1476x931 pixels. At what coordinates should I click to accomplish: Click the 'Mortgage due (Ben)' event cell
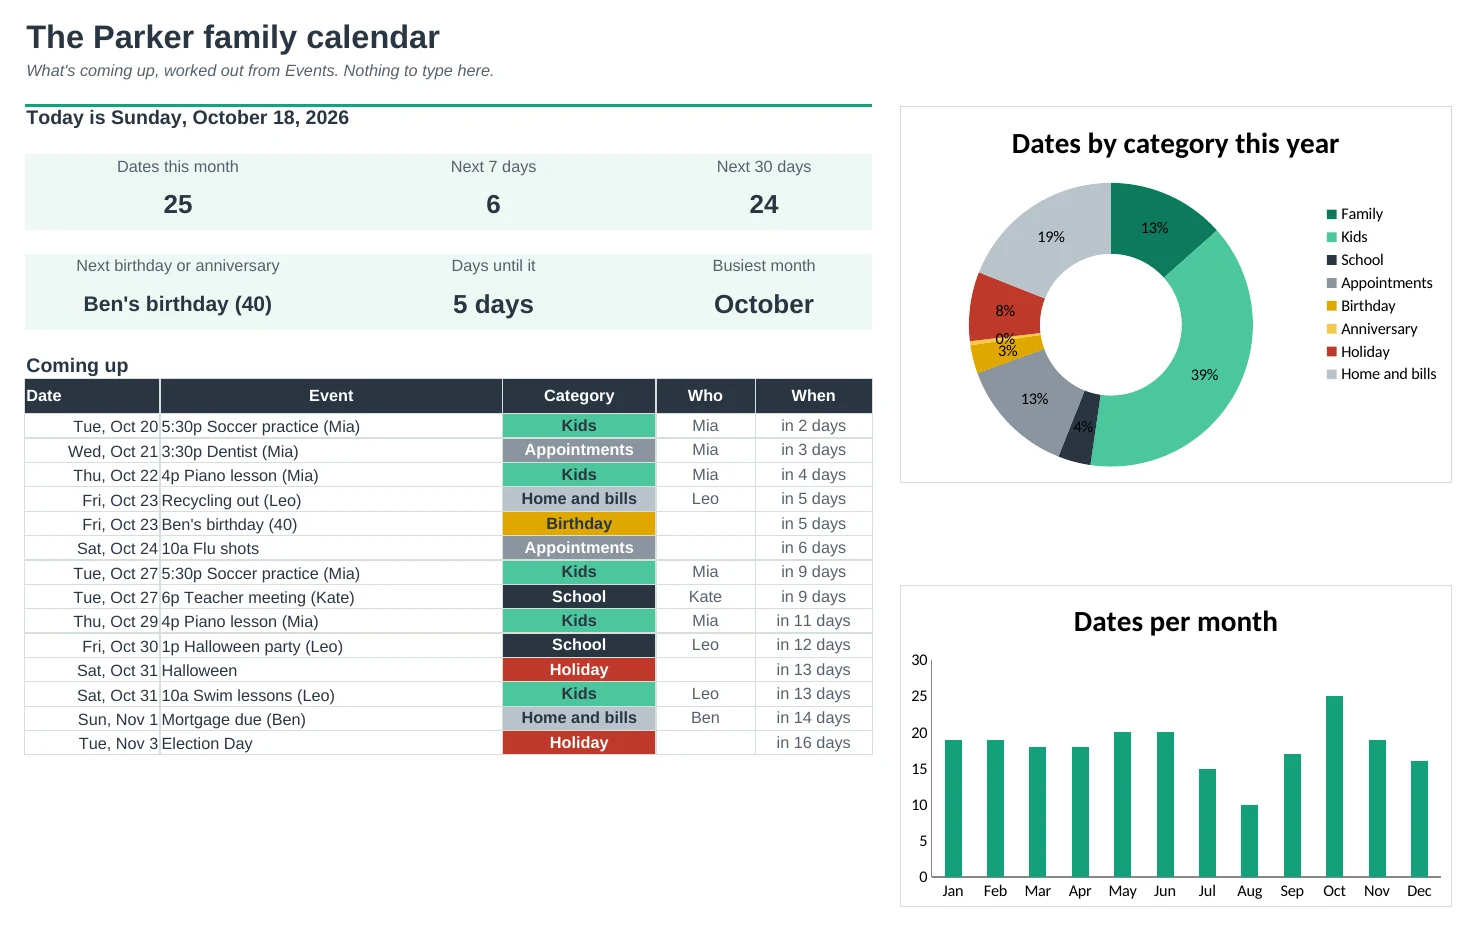point(331,720)
